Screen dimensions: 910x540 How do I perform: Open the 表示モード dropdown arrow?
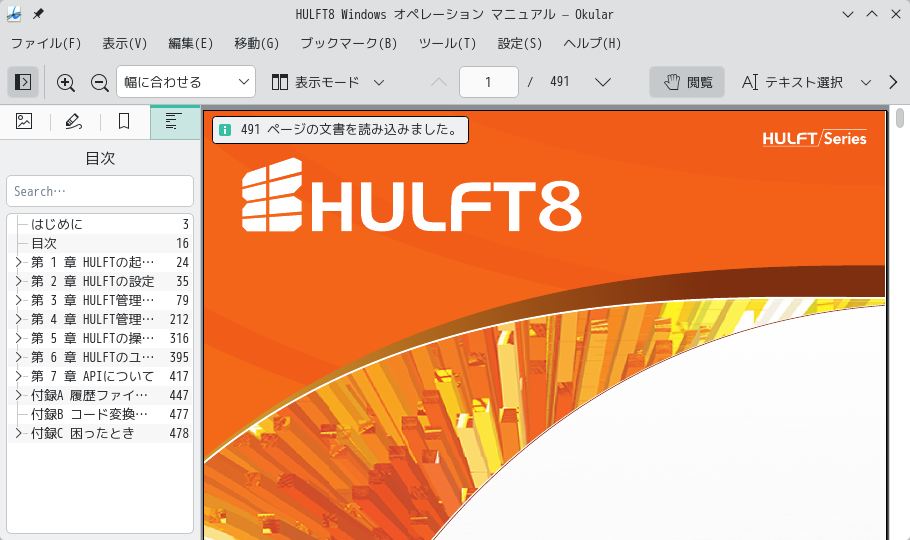tap(379, 82)
